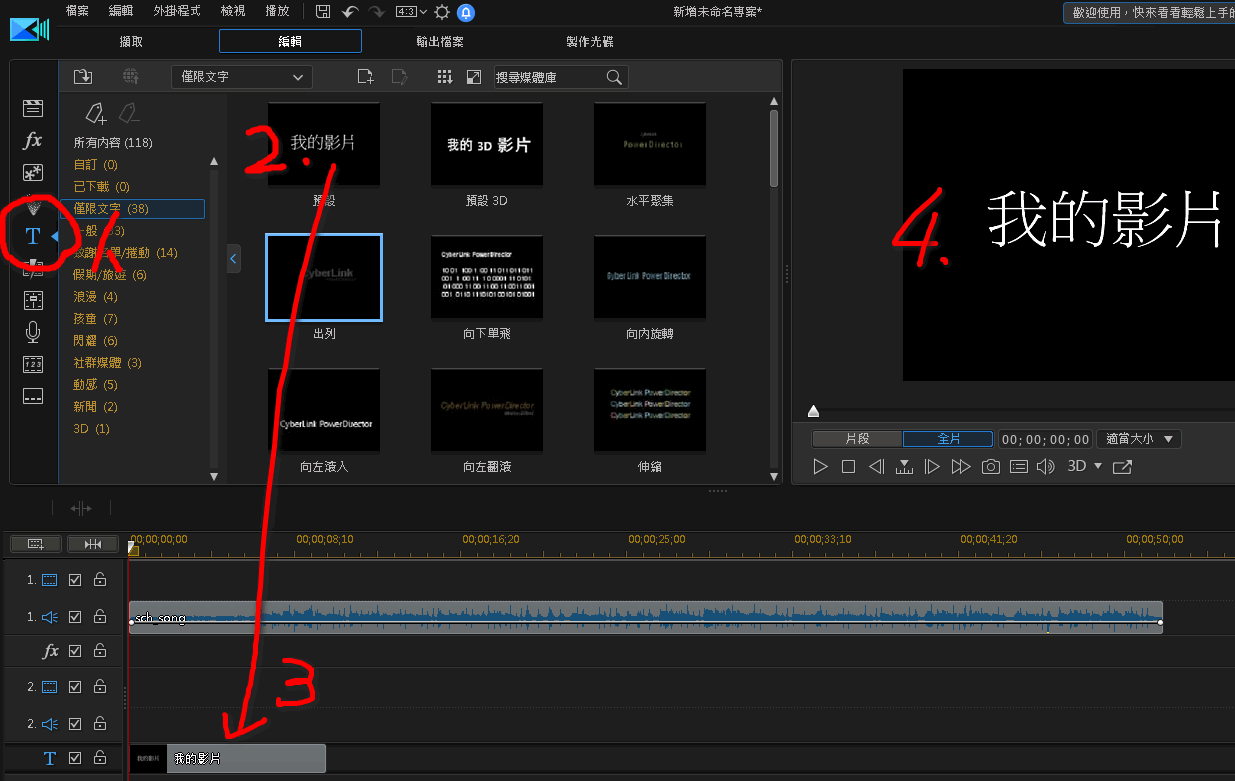Toggle library window size icon
The width and height of the screenshot is (1235, 781).
click(474, 77)
